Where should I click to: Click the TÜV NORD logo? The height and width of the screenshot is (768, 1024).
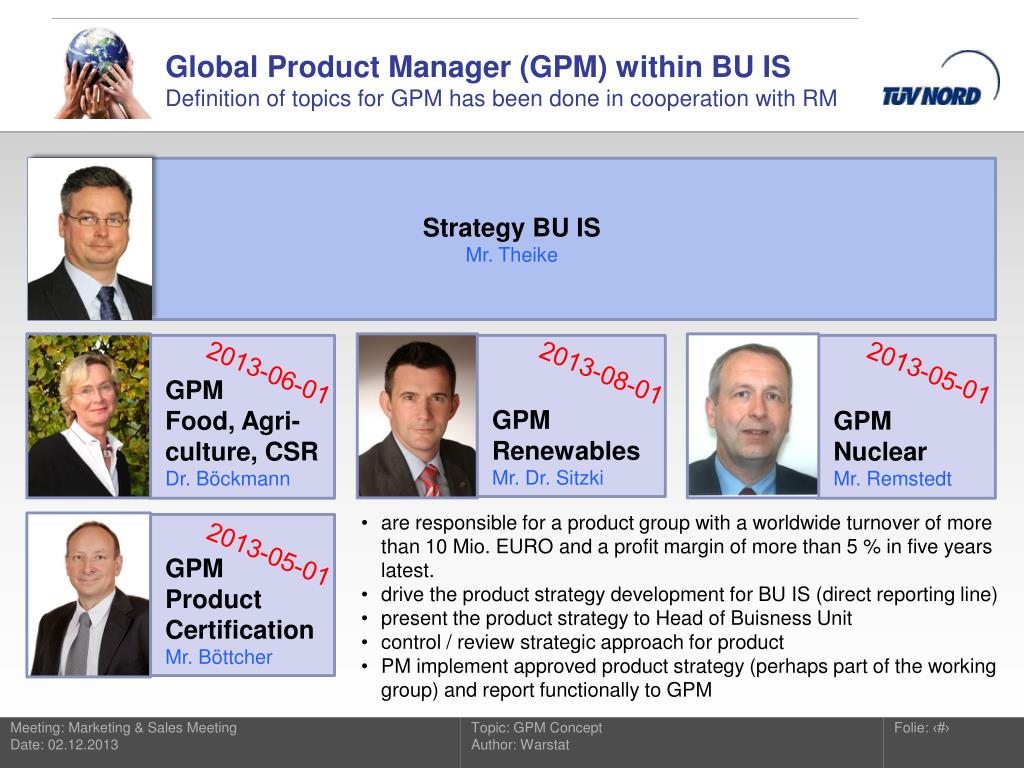click(x=940, y=80)
